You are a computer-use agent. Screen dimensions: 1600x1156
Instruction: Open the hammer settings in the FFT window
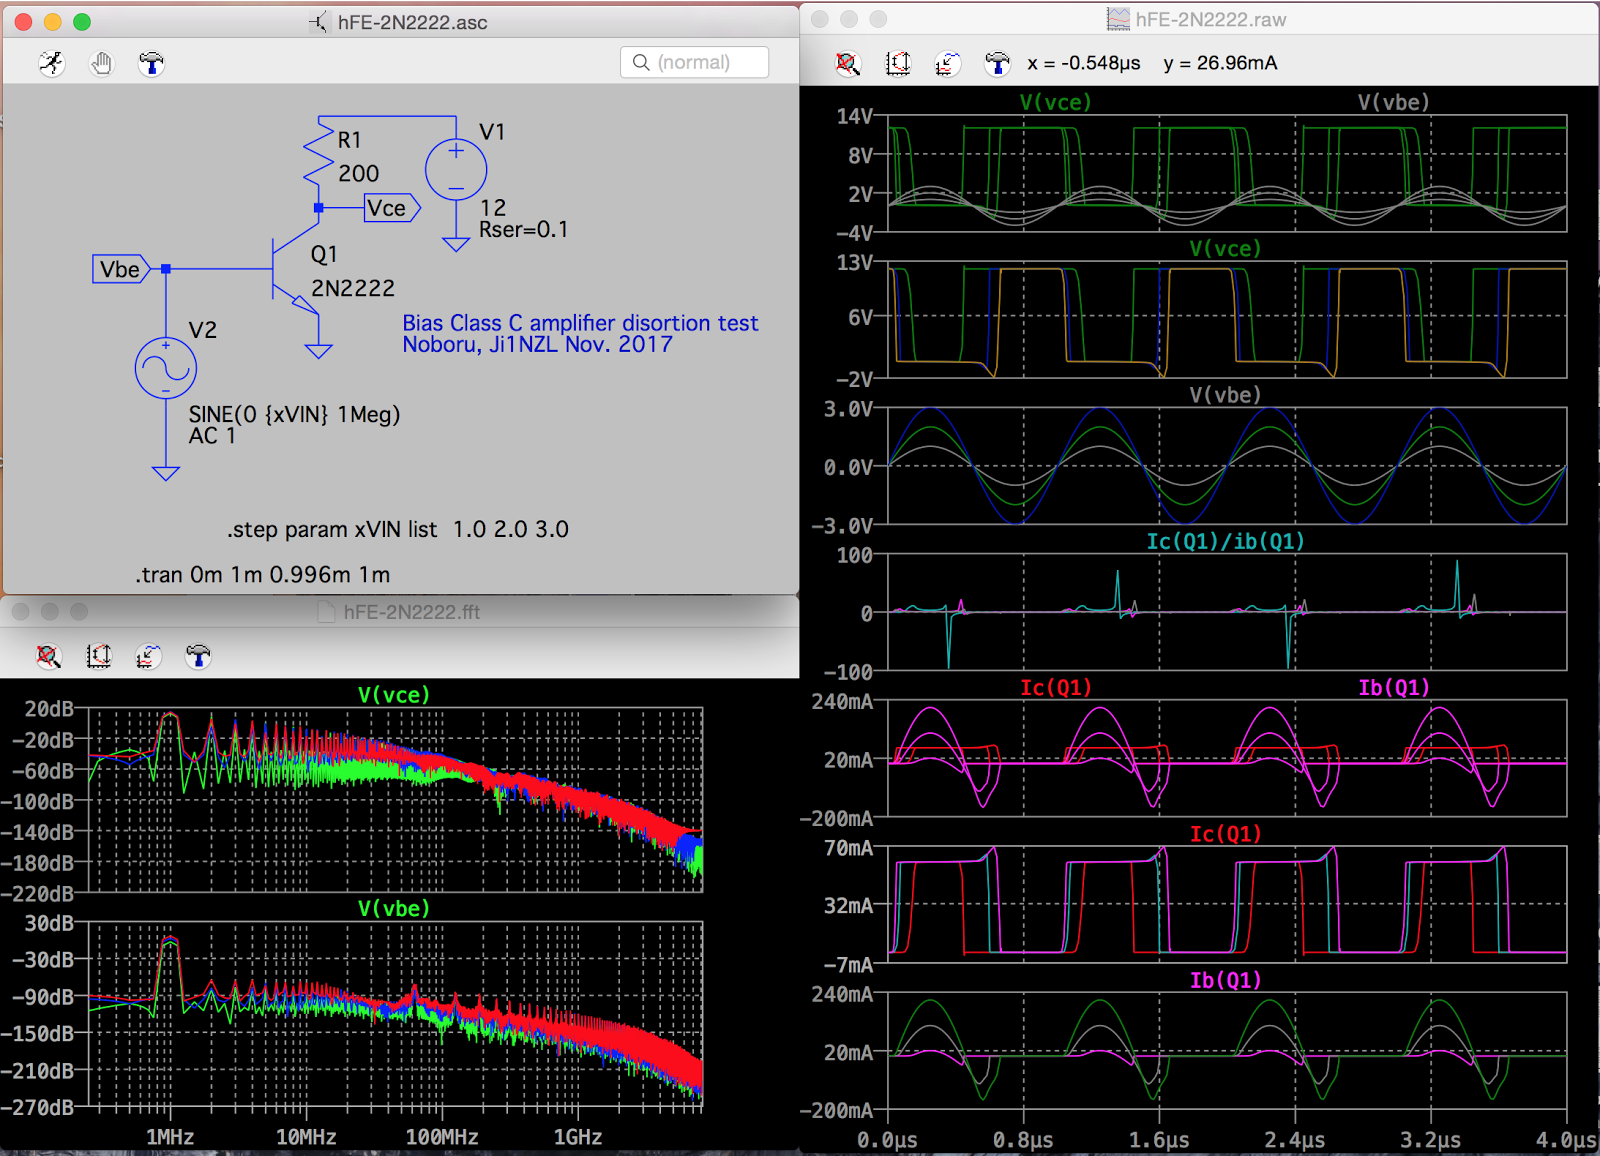[198, 656]
